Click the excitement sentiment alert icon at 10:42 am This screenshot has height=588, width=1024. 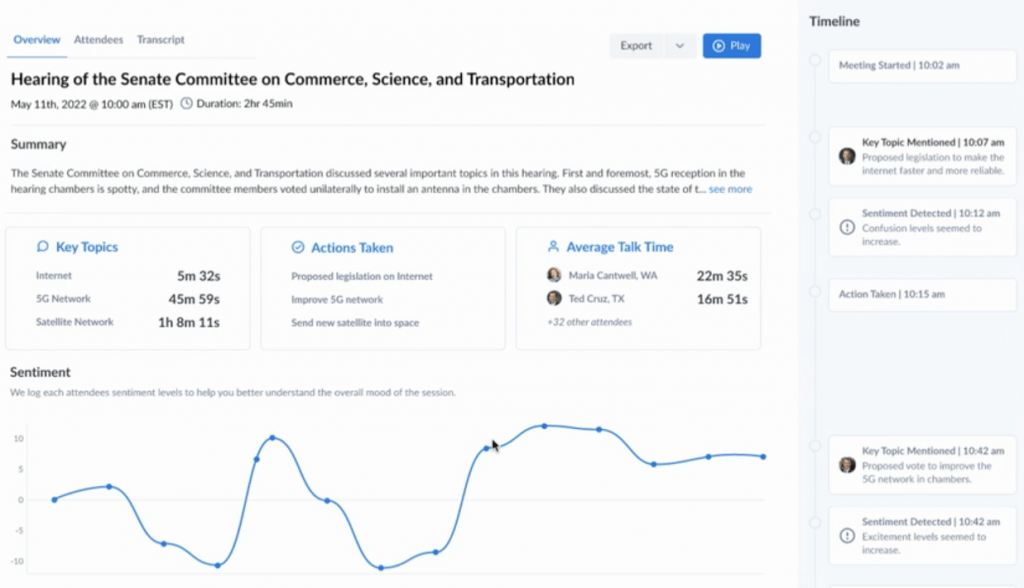tap(847, 536)
